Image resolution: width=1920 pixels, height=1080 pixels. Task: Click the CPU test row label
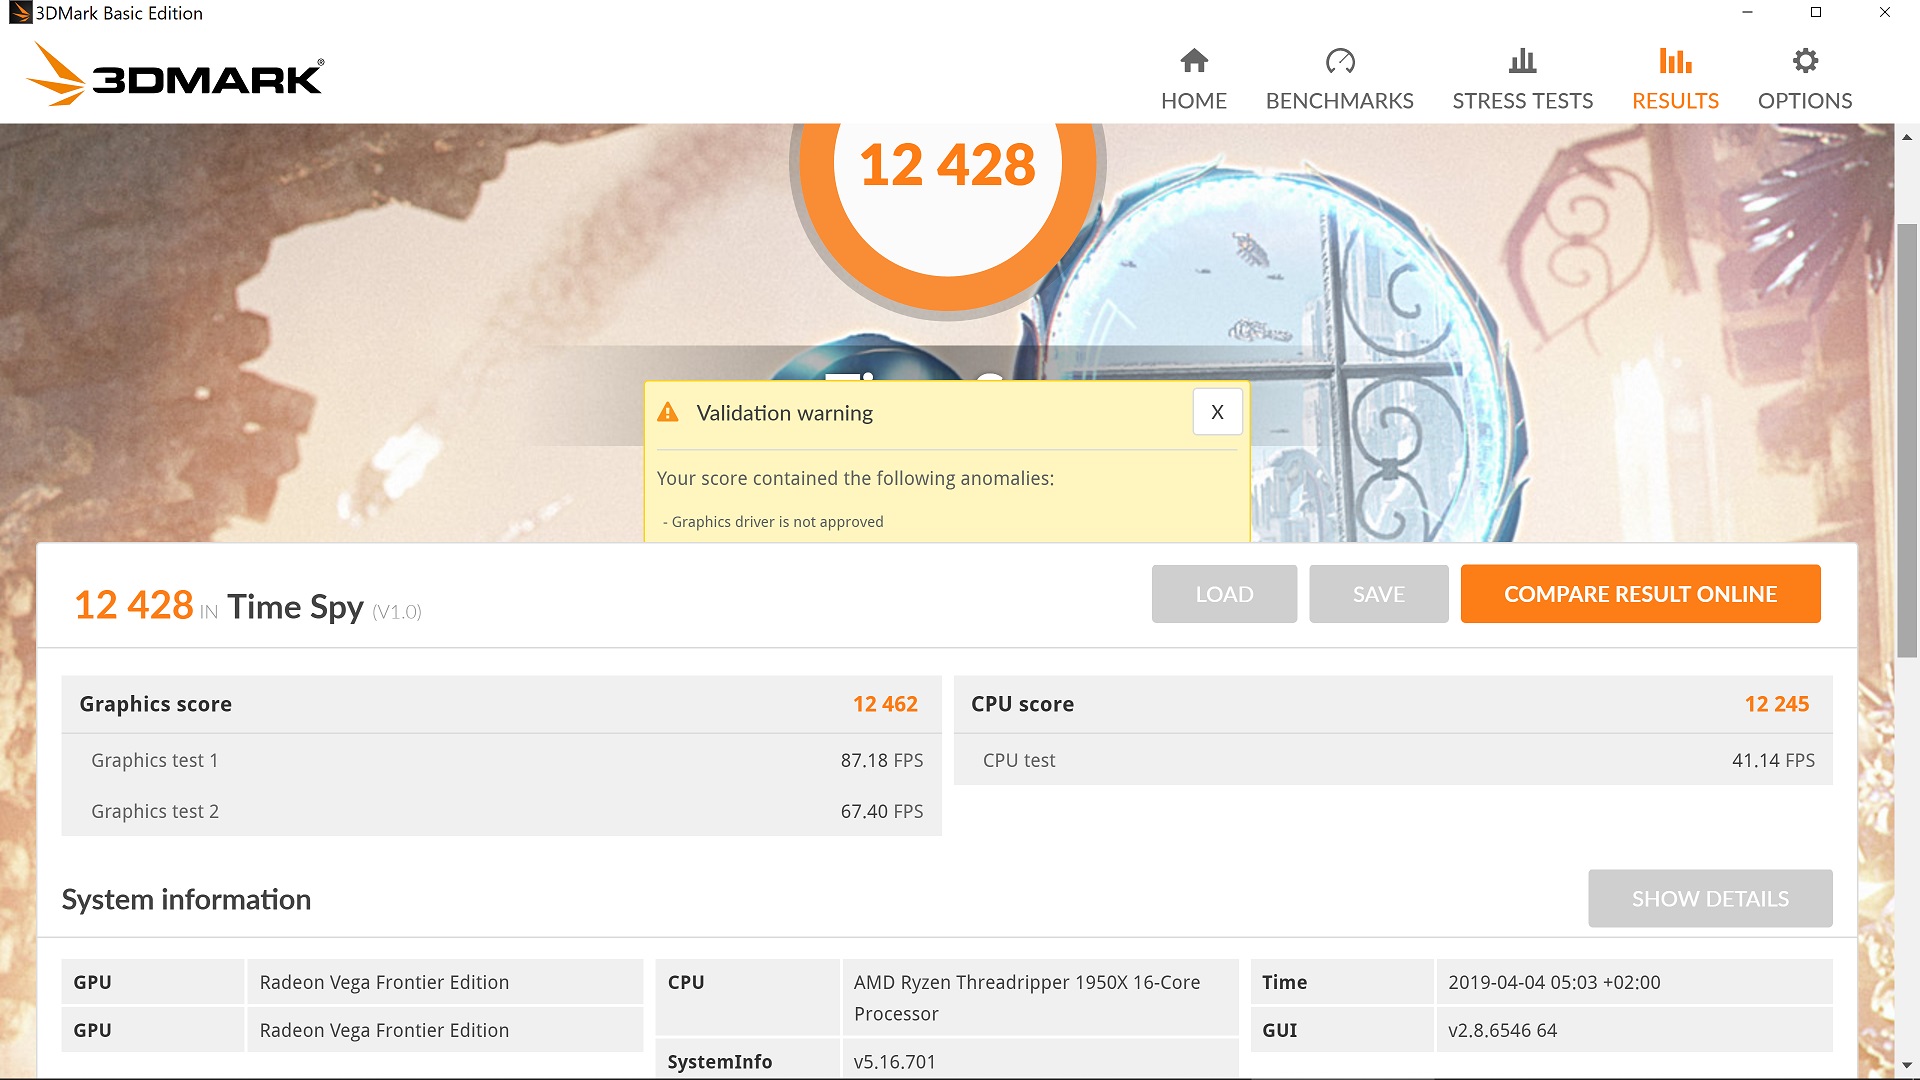pos(1019,760)
